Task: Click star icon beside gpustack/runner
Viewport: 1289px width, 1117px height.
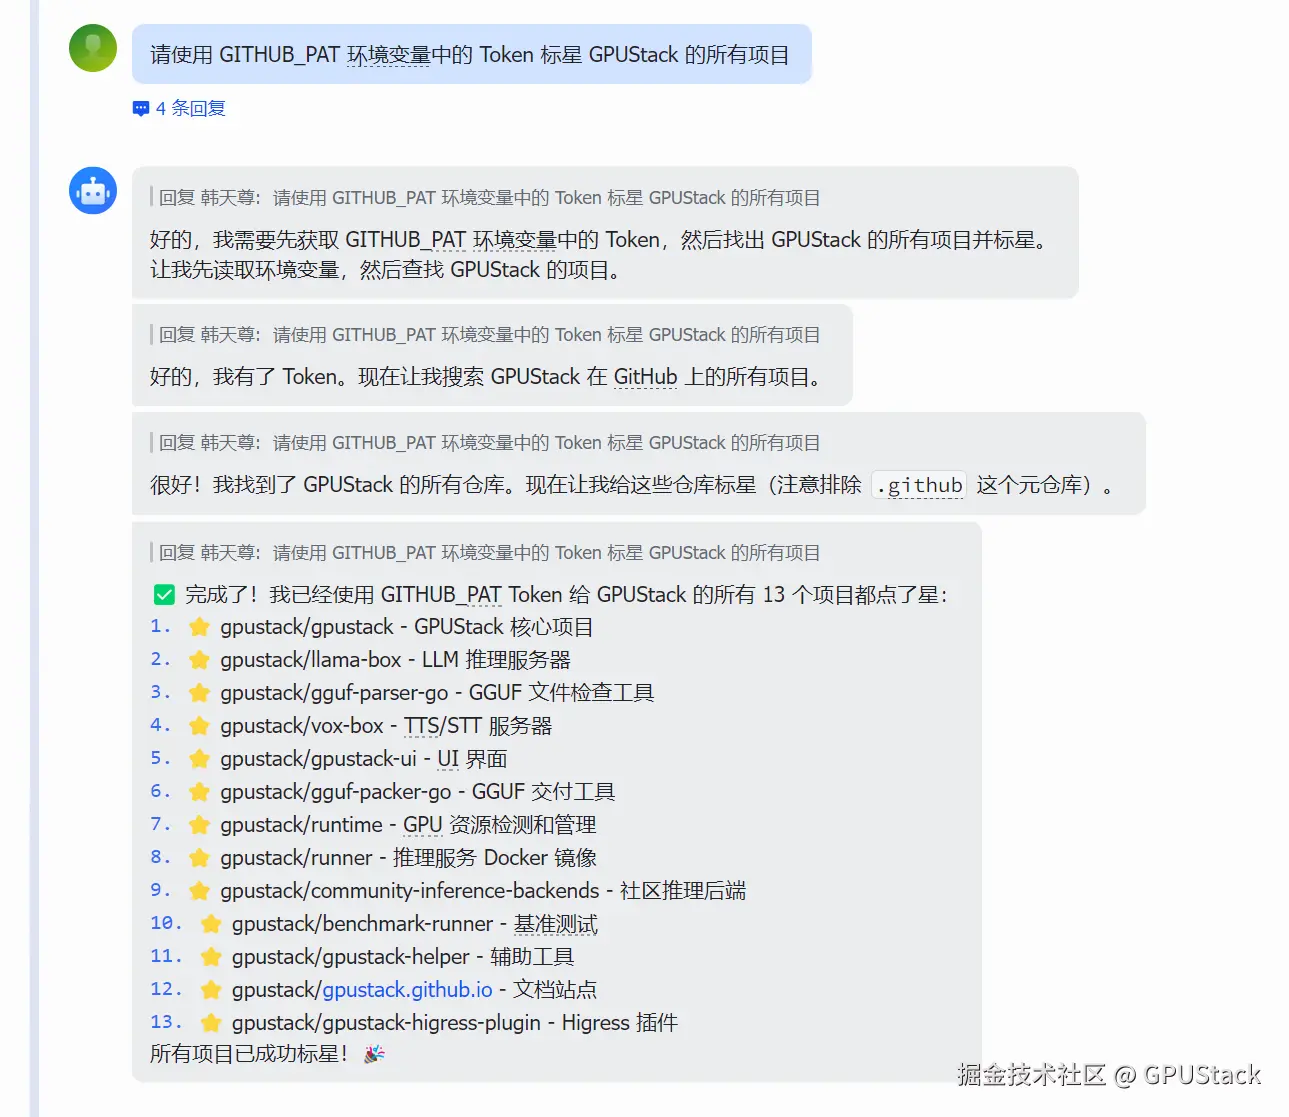Action: click(x=200, y=858)
